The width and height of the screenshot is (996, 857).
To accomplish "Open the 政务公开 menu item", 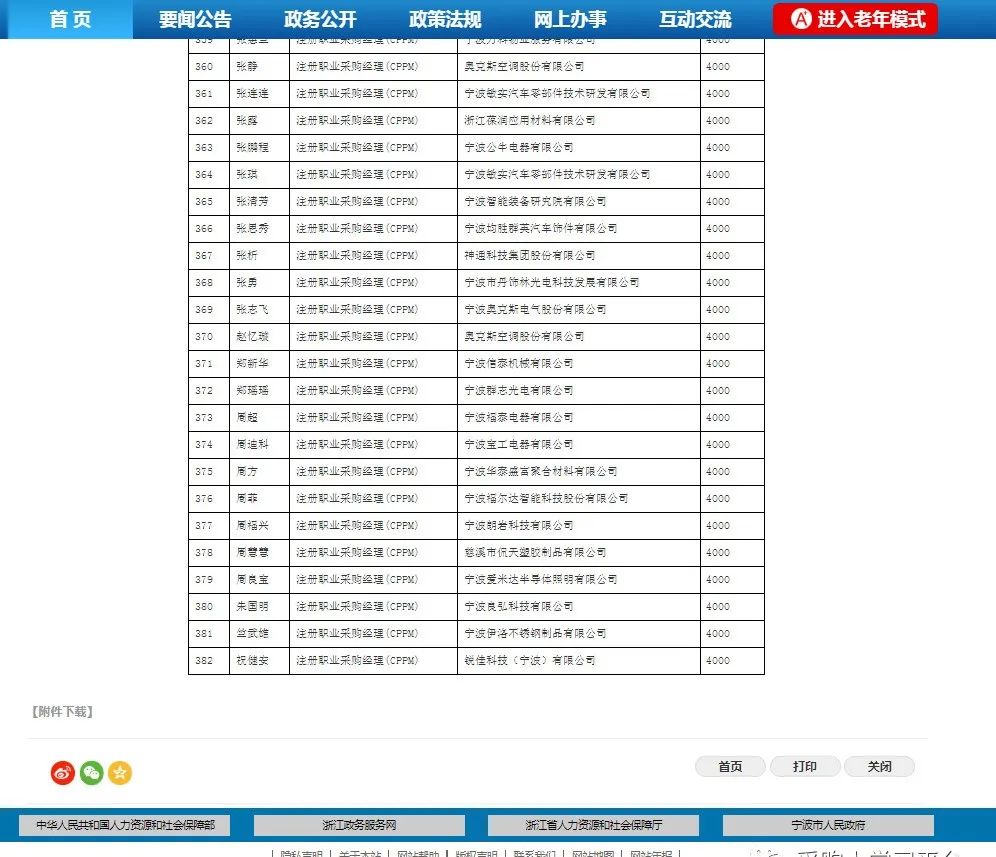I will pos(320,19).
